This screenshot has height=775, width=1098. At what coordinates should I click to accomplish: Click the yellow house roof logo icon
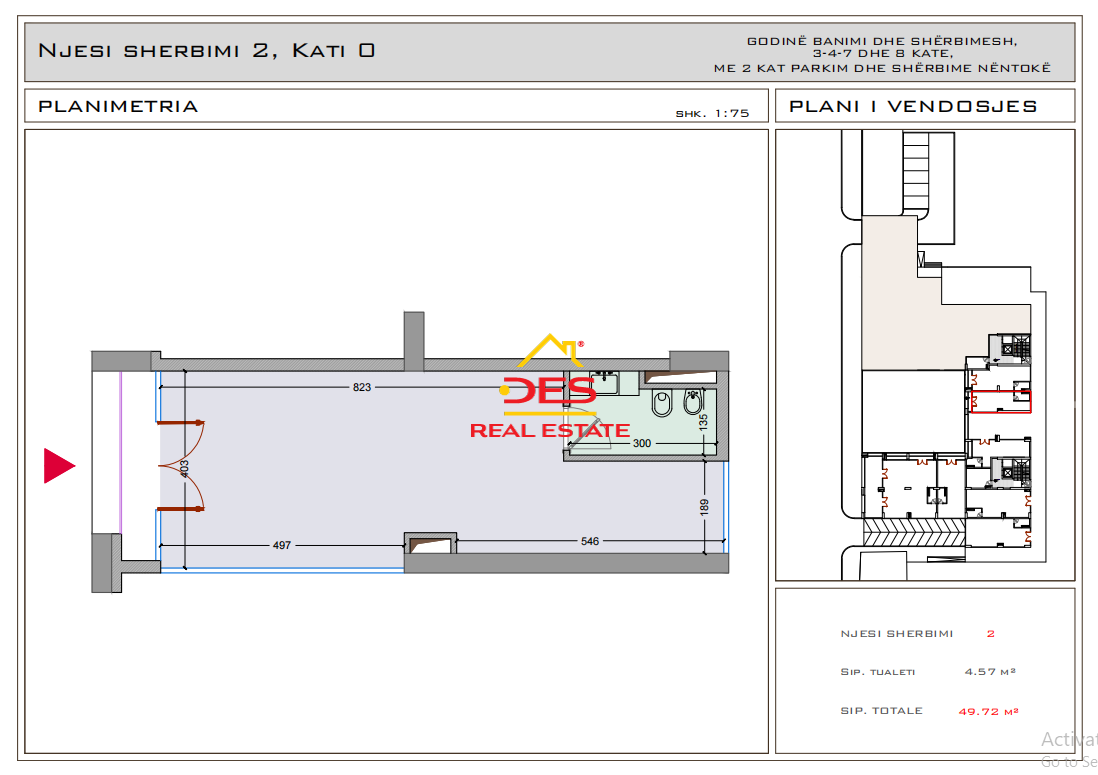tap(547, 354)
